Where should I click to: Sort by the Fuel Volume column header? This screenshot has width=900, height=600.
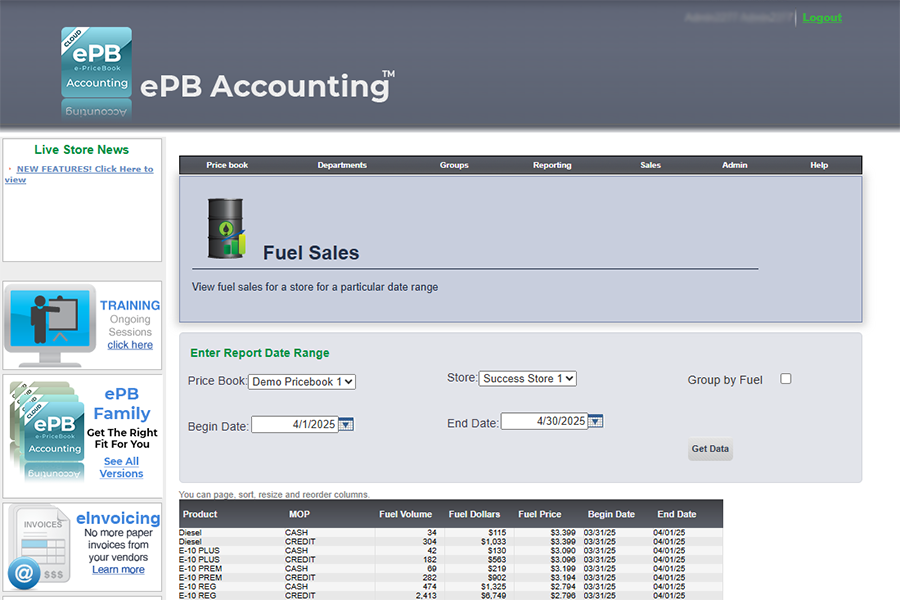pyautogui.click(x=405, y=514)
